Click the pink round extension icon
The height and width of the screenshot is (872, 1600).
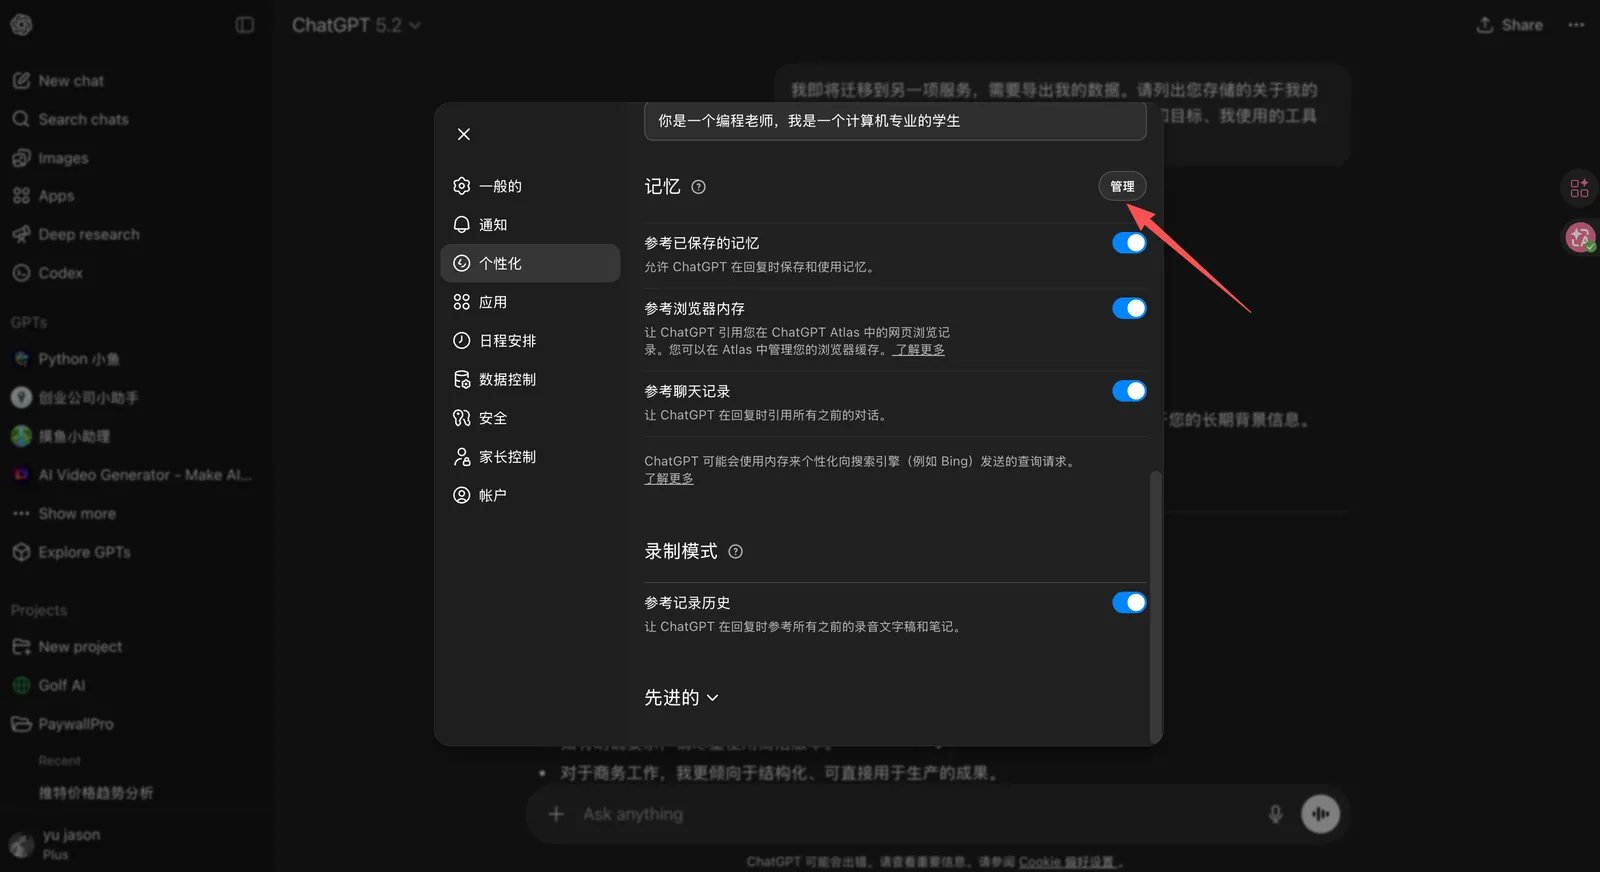tap(1580, 238)
